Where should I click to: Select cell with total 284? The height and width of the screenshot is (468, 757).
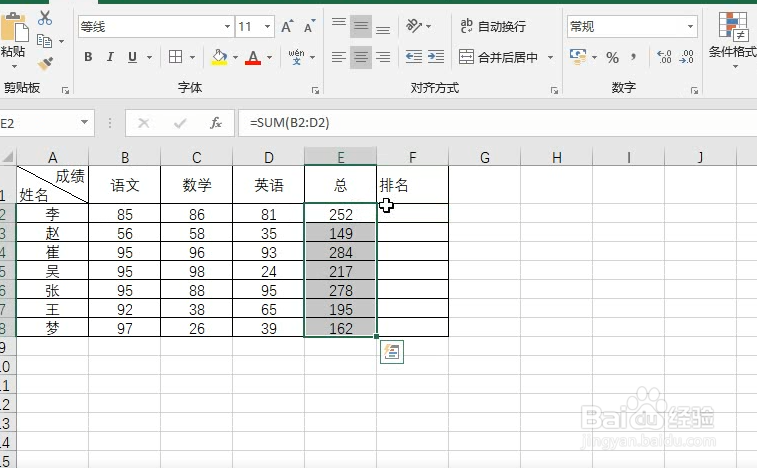tap(340, 252)
